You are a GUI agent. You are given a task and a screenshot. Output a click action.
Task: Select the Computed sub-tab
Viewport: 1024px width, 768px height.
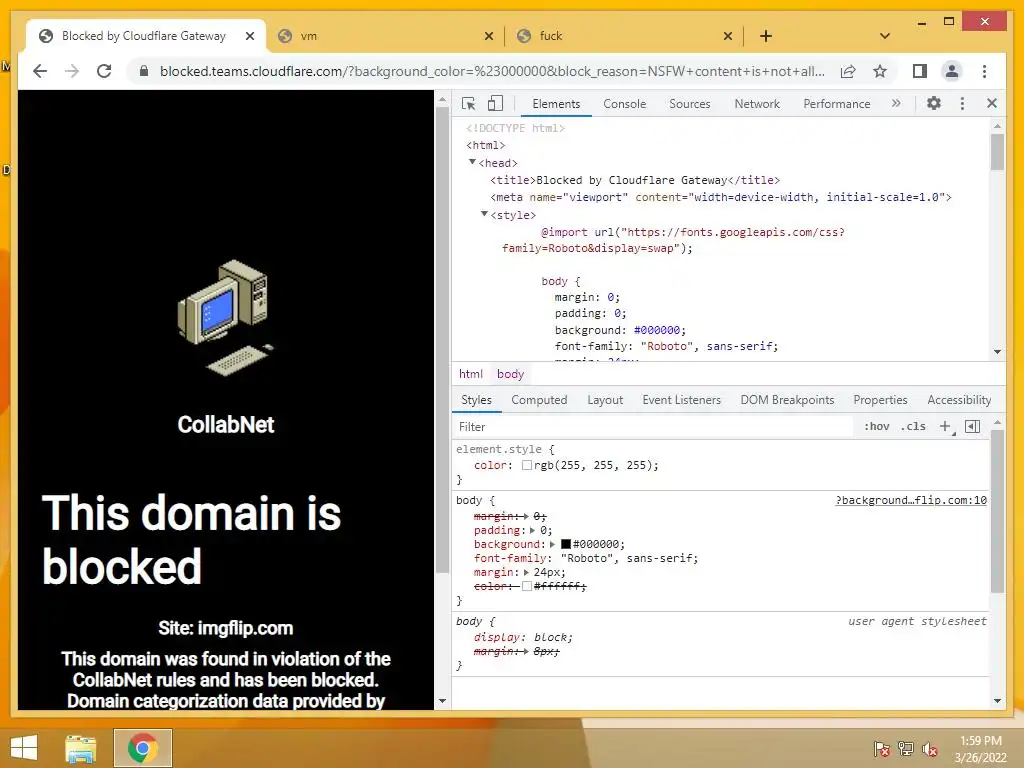click(x=539, y=400)
